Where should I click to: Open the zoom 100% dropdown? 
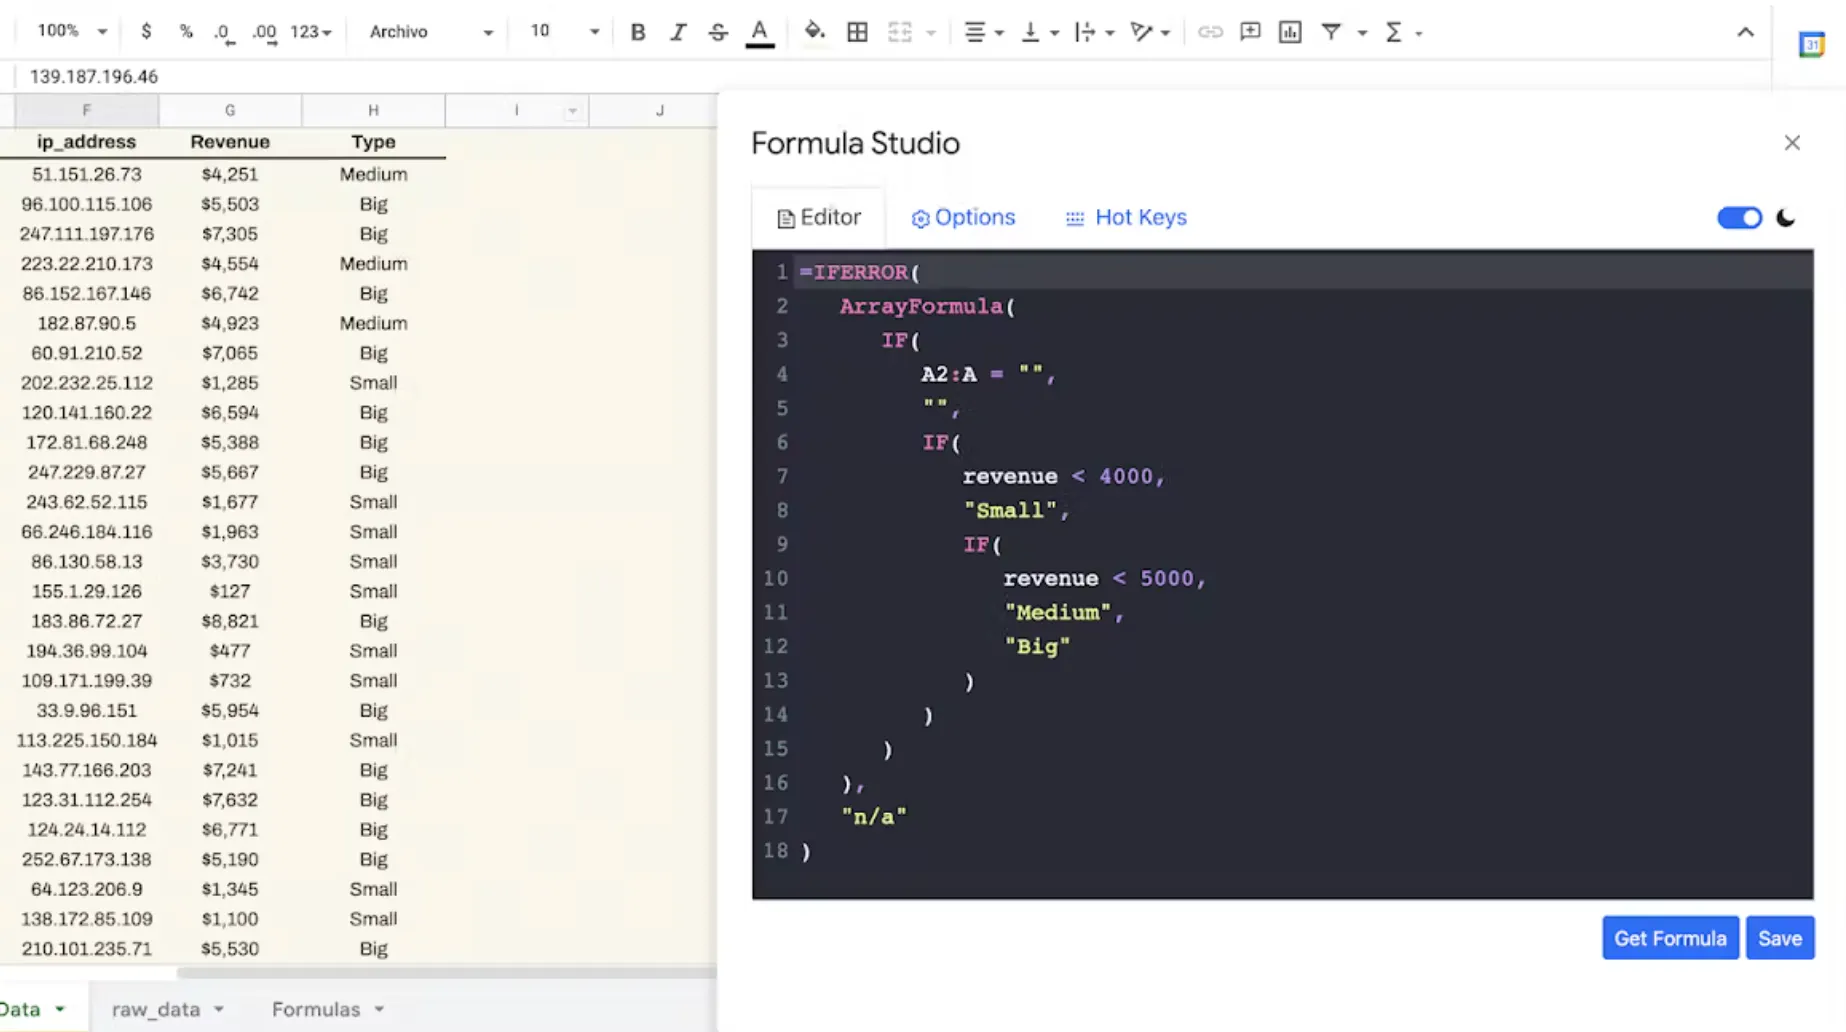pos(71,31)
